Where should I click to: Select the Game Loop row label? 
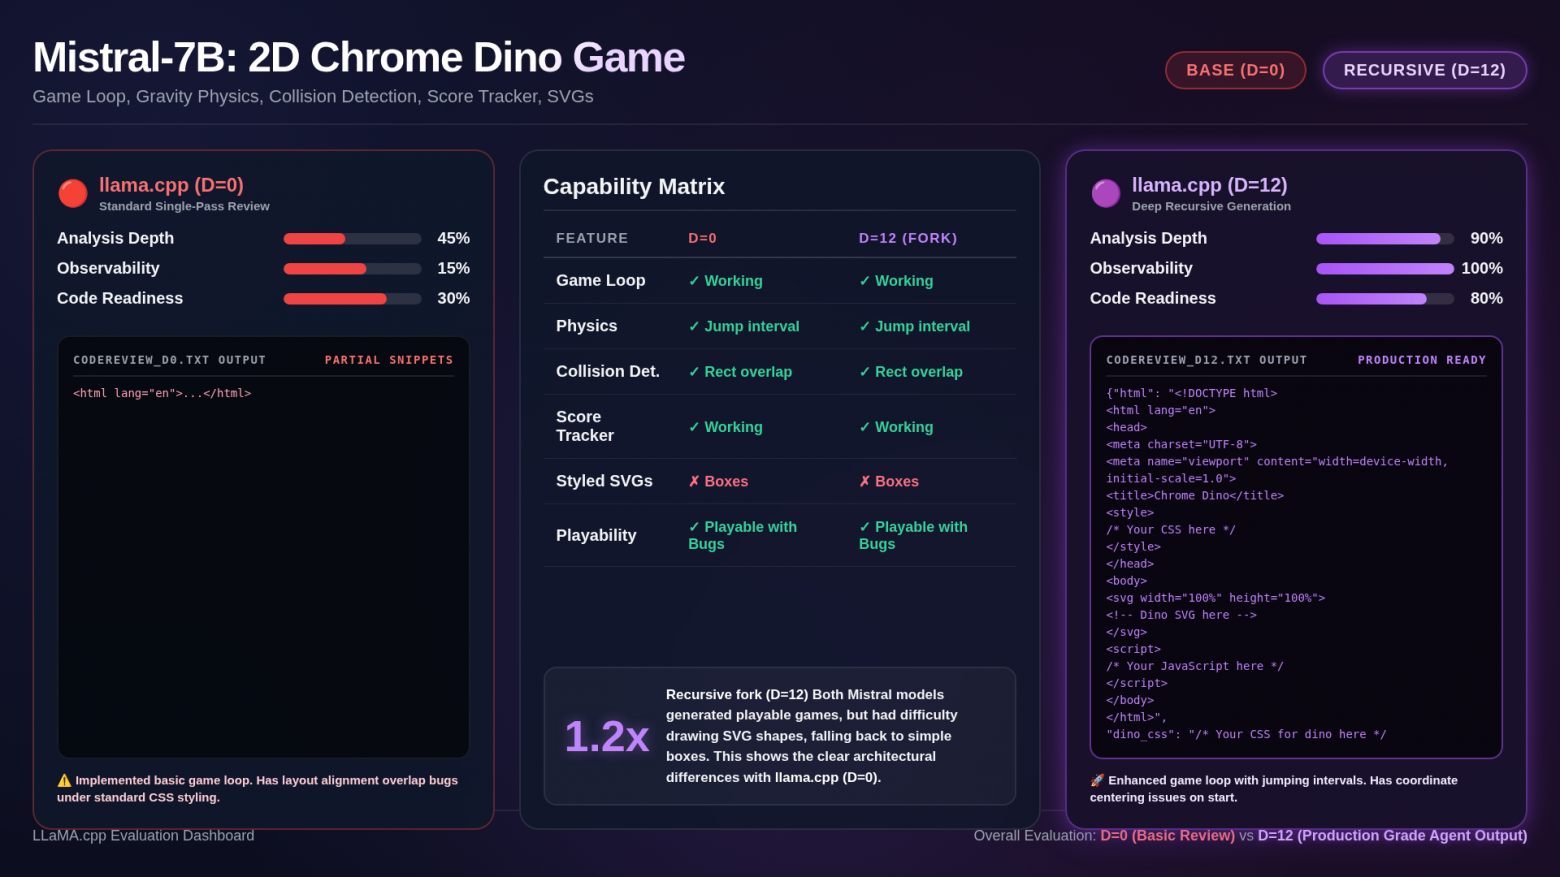pos(601,281)
